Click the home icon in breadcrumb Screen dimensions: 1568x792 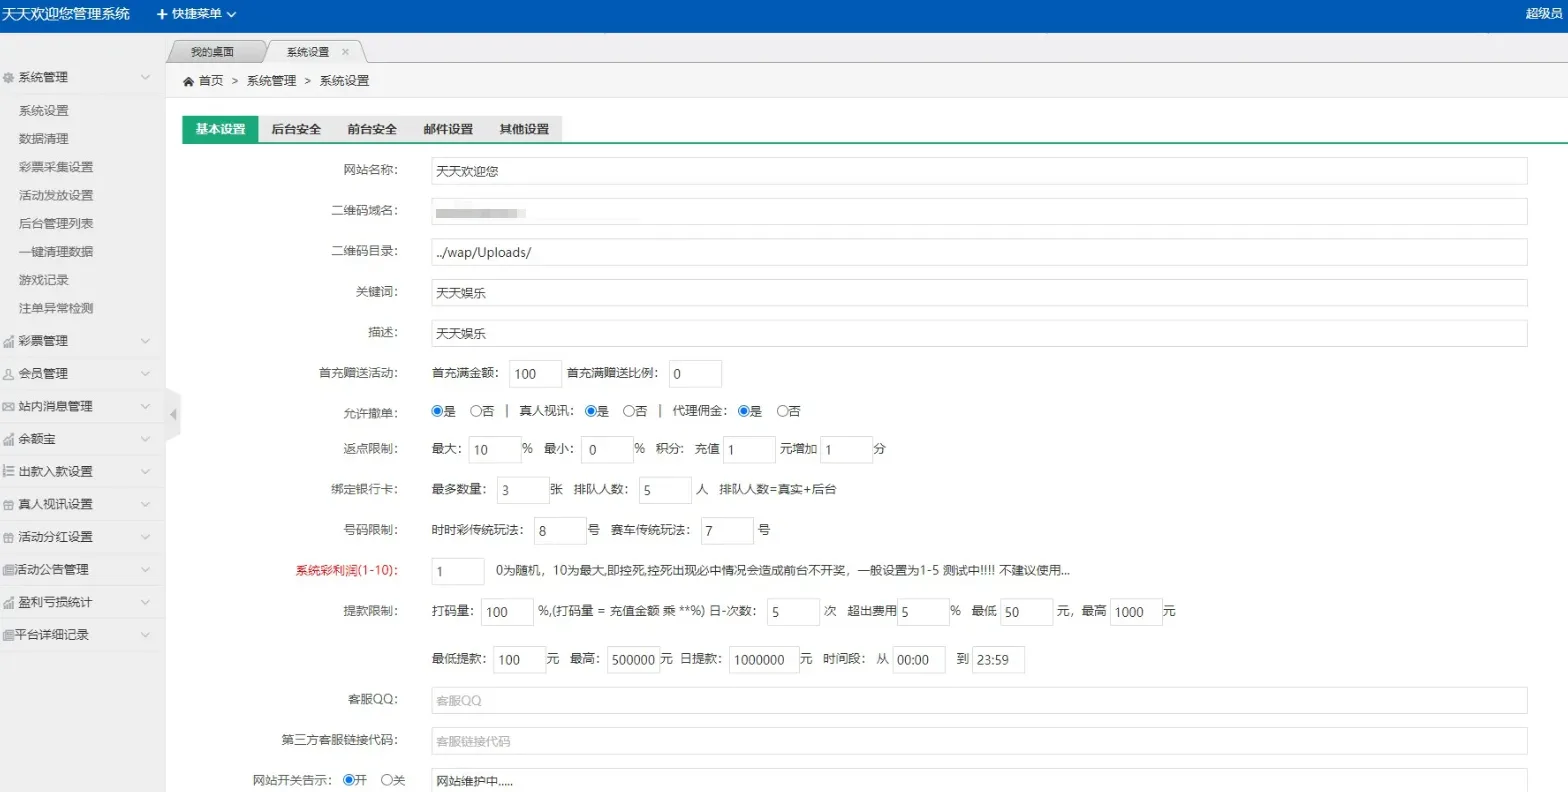(188, 81)
